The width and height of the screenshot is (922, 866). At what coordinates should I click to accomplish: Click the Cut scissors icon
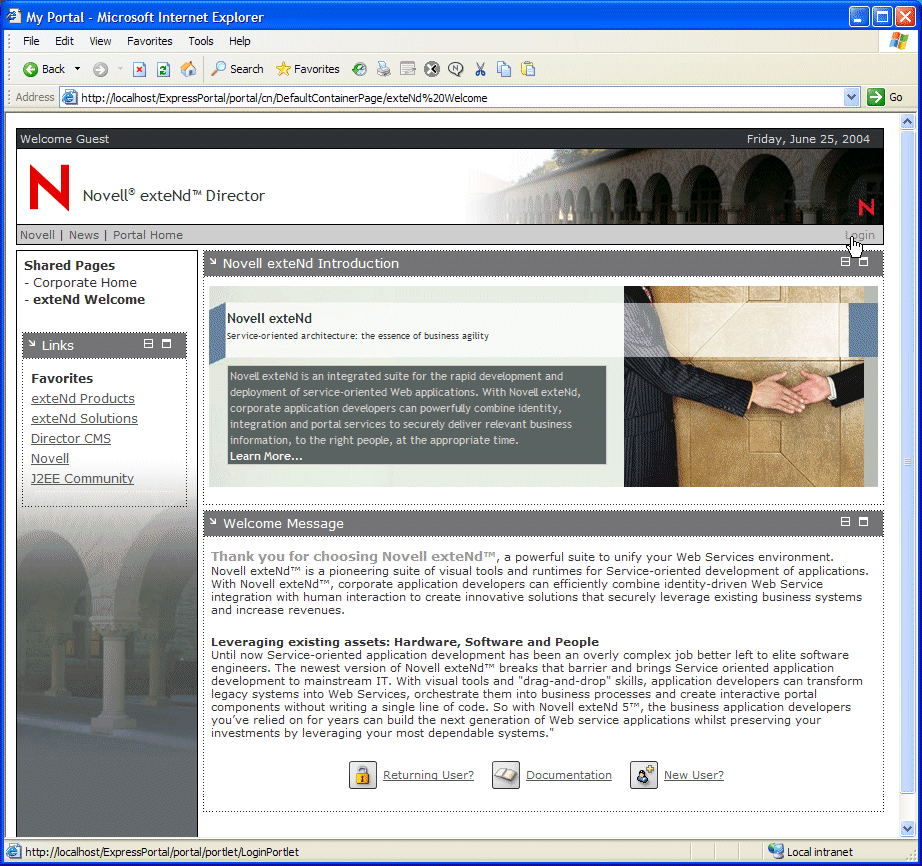pos(480,69)
